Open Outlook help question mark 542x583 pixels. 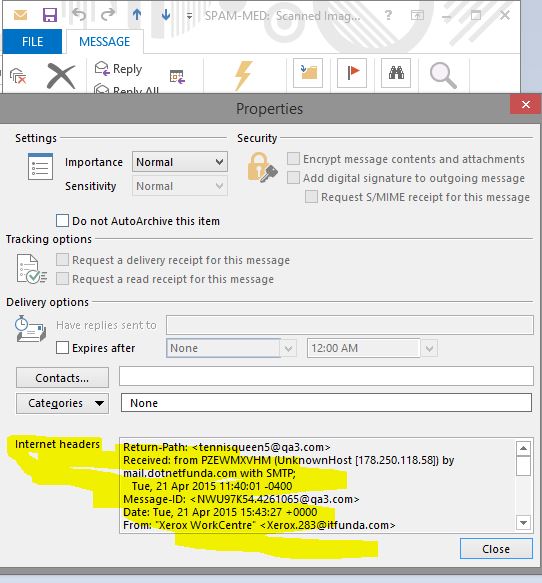(388, 15)
